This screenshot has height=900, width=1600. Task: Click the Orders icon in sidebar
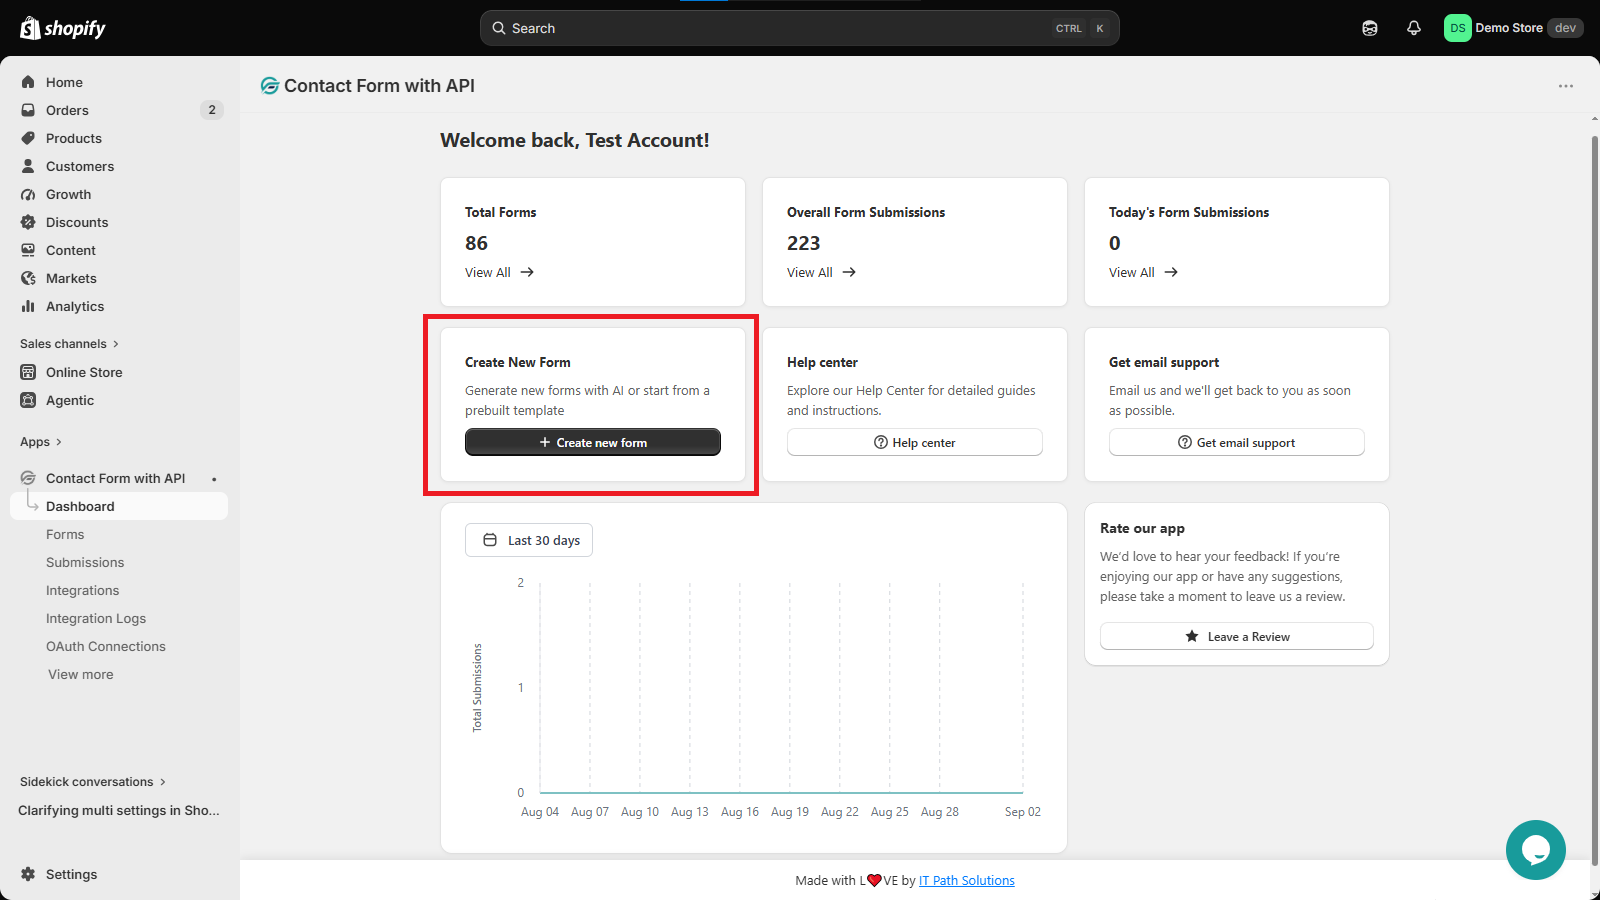coord(28,110)
